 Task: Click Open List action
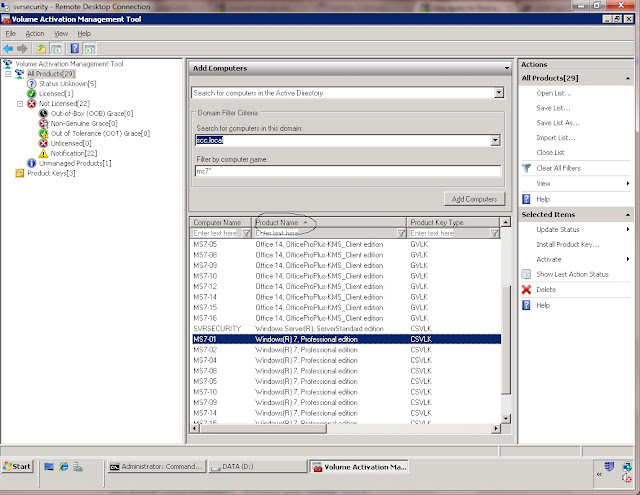pos(554,93)
